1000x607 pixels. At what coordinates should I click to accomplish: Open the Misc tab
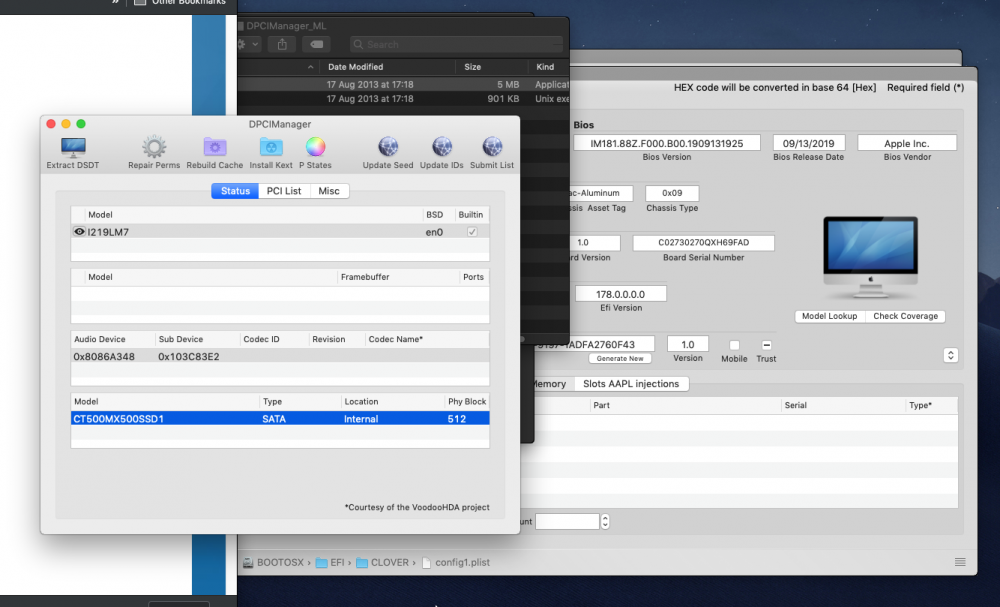tap(329, 191)
